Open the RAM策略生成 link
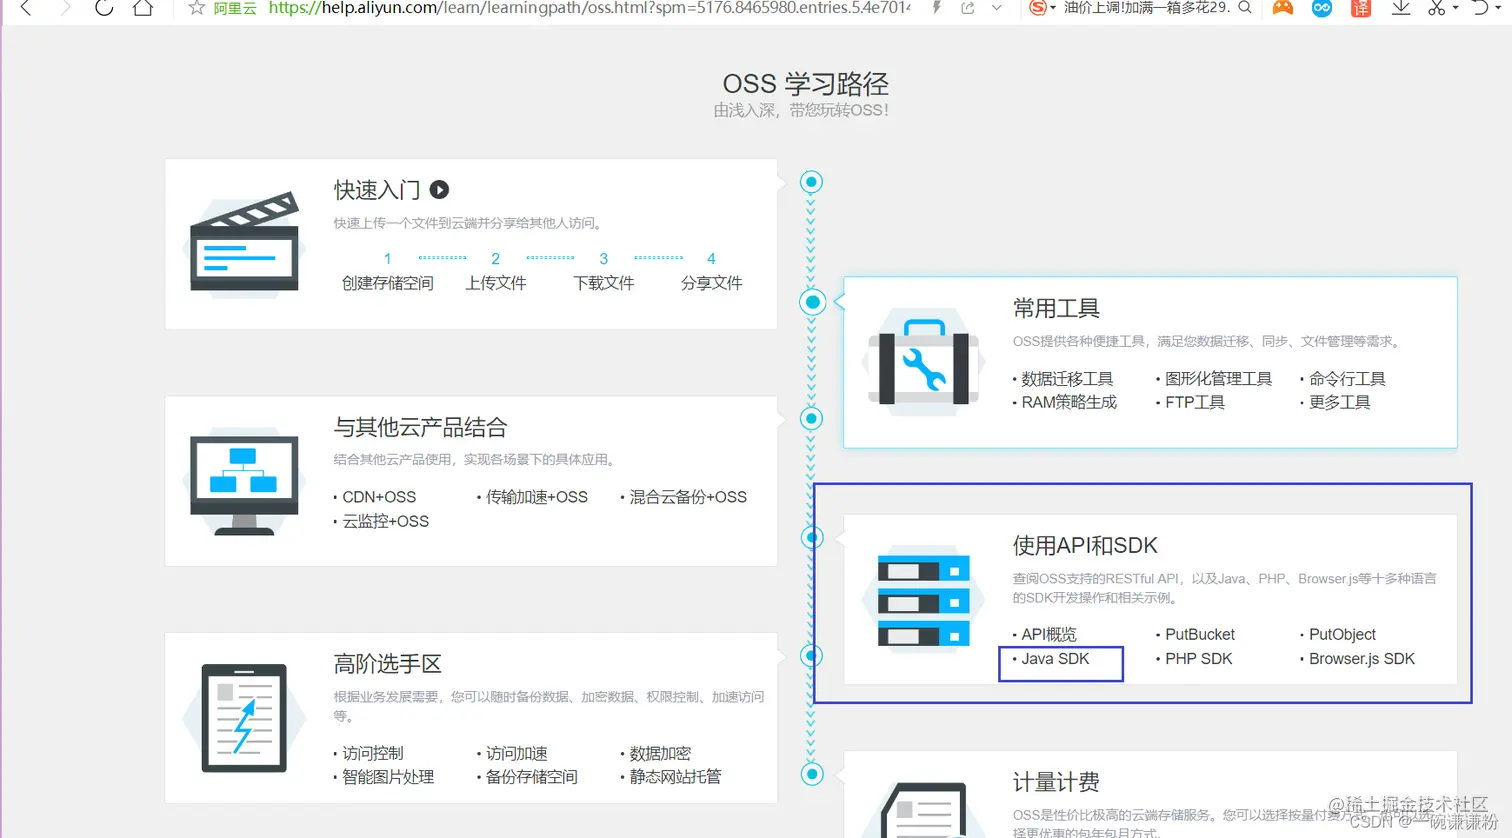This screenshot has width=1512, height=838. (x=1069, y=402)
